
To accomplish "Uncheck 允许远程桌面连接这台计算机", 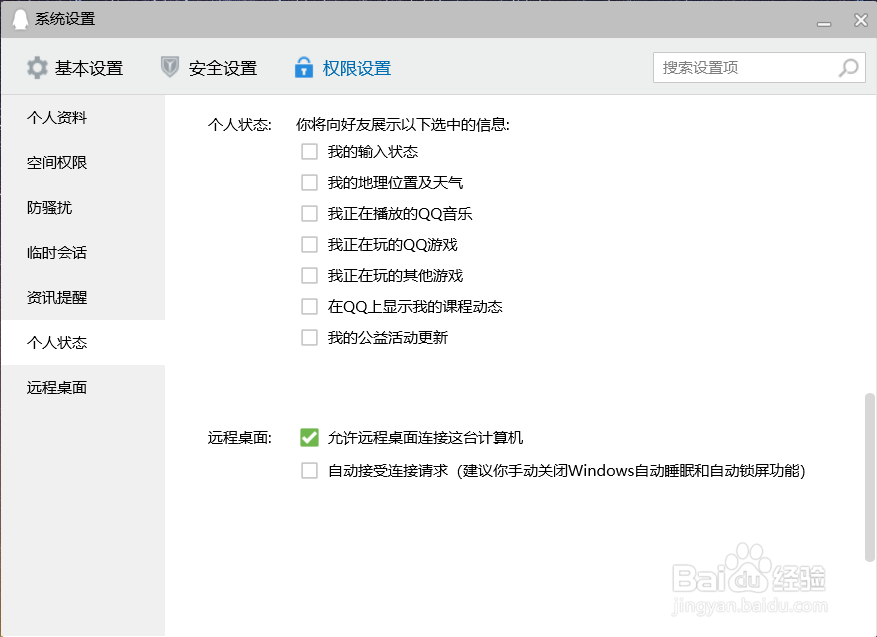I will pos(309,437).
